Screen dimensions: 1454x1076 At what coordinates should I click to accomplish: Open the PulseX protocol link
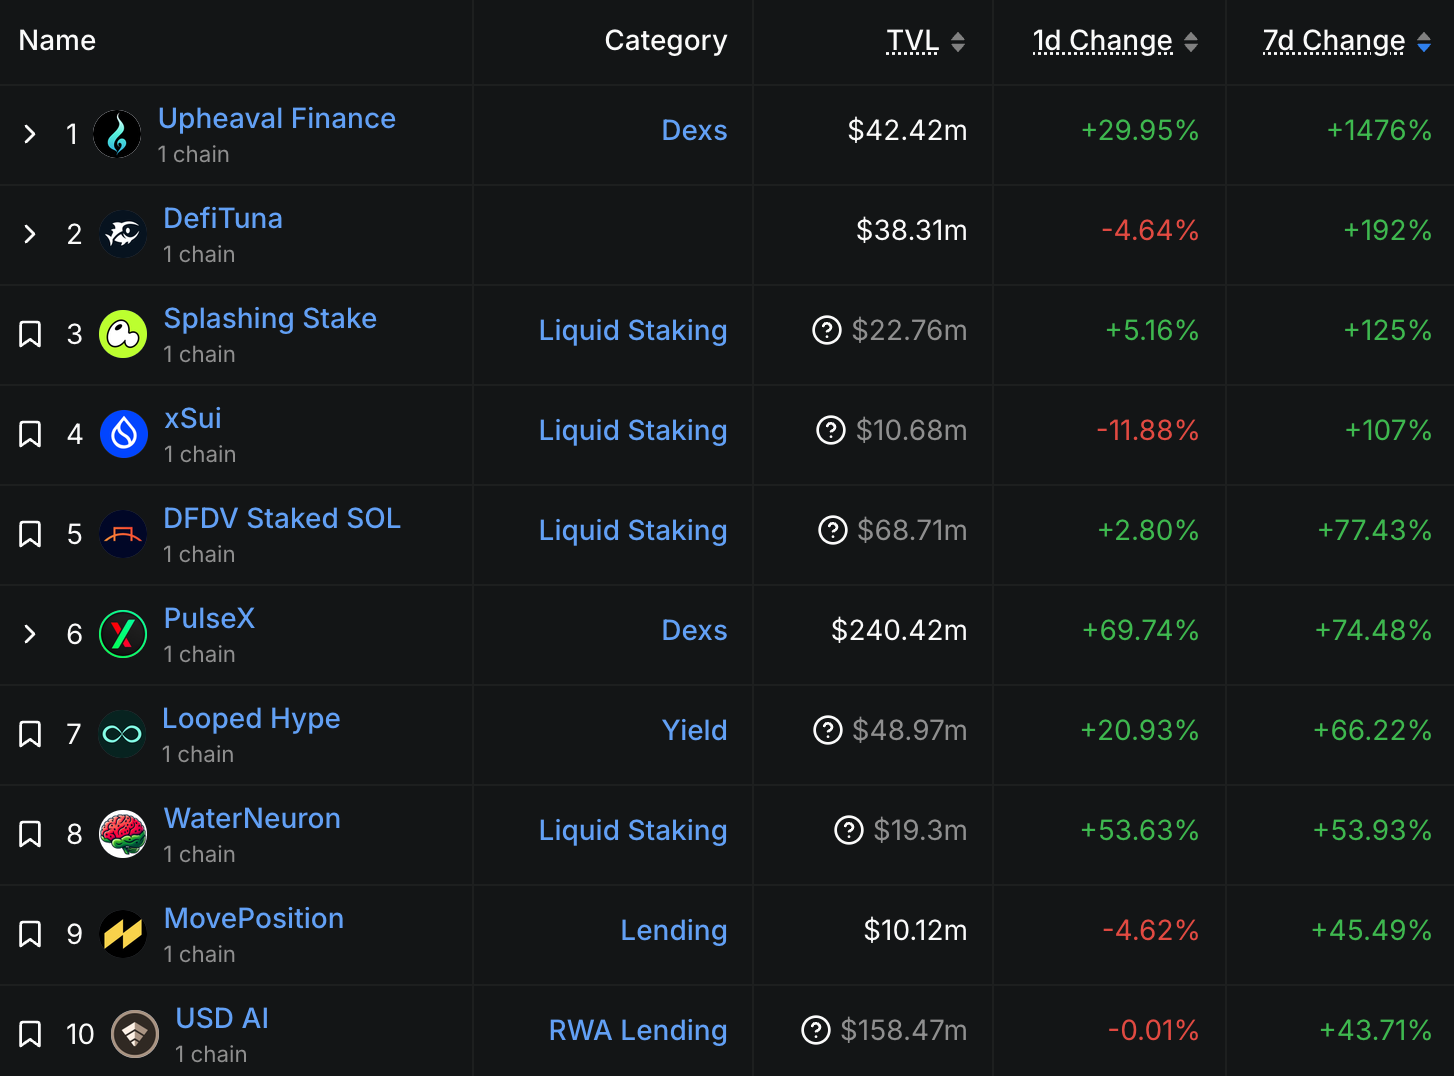(x=209, y=618)
